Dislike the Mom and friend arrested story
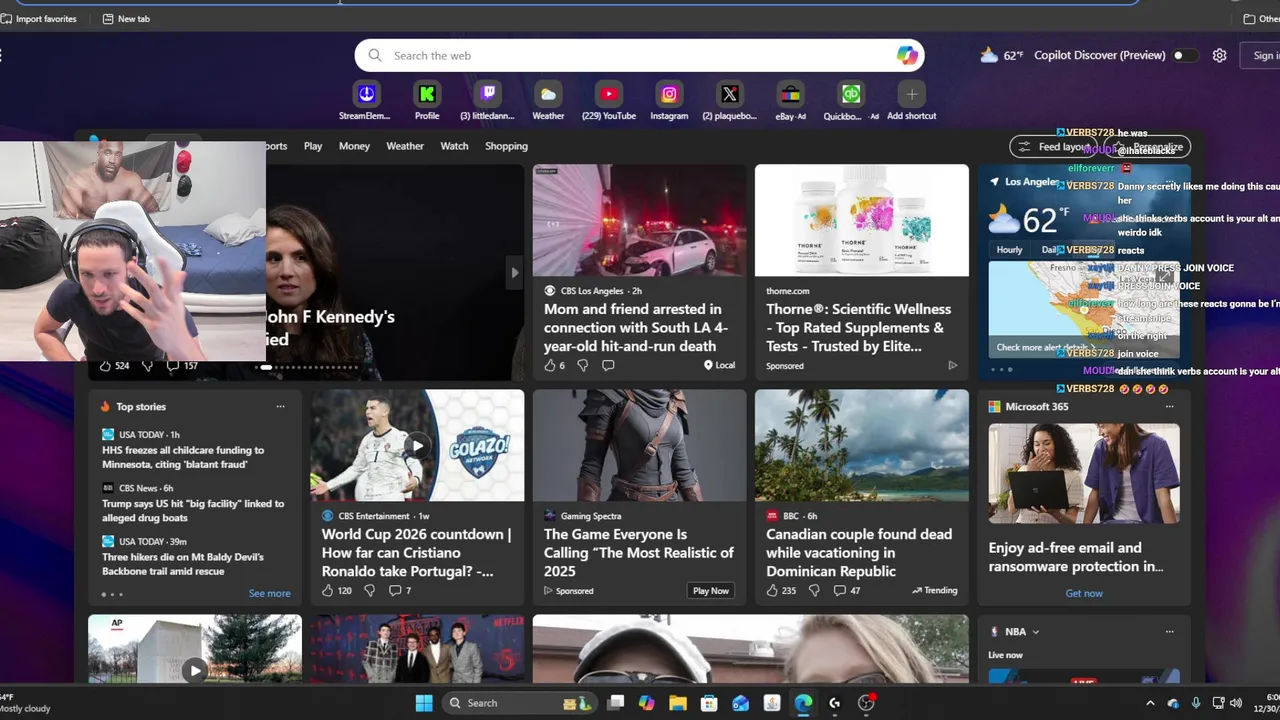Image resolution: width=1280 pixels, height=720 pixels. [x=583, y=366]
